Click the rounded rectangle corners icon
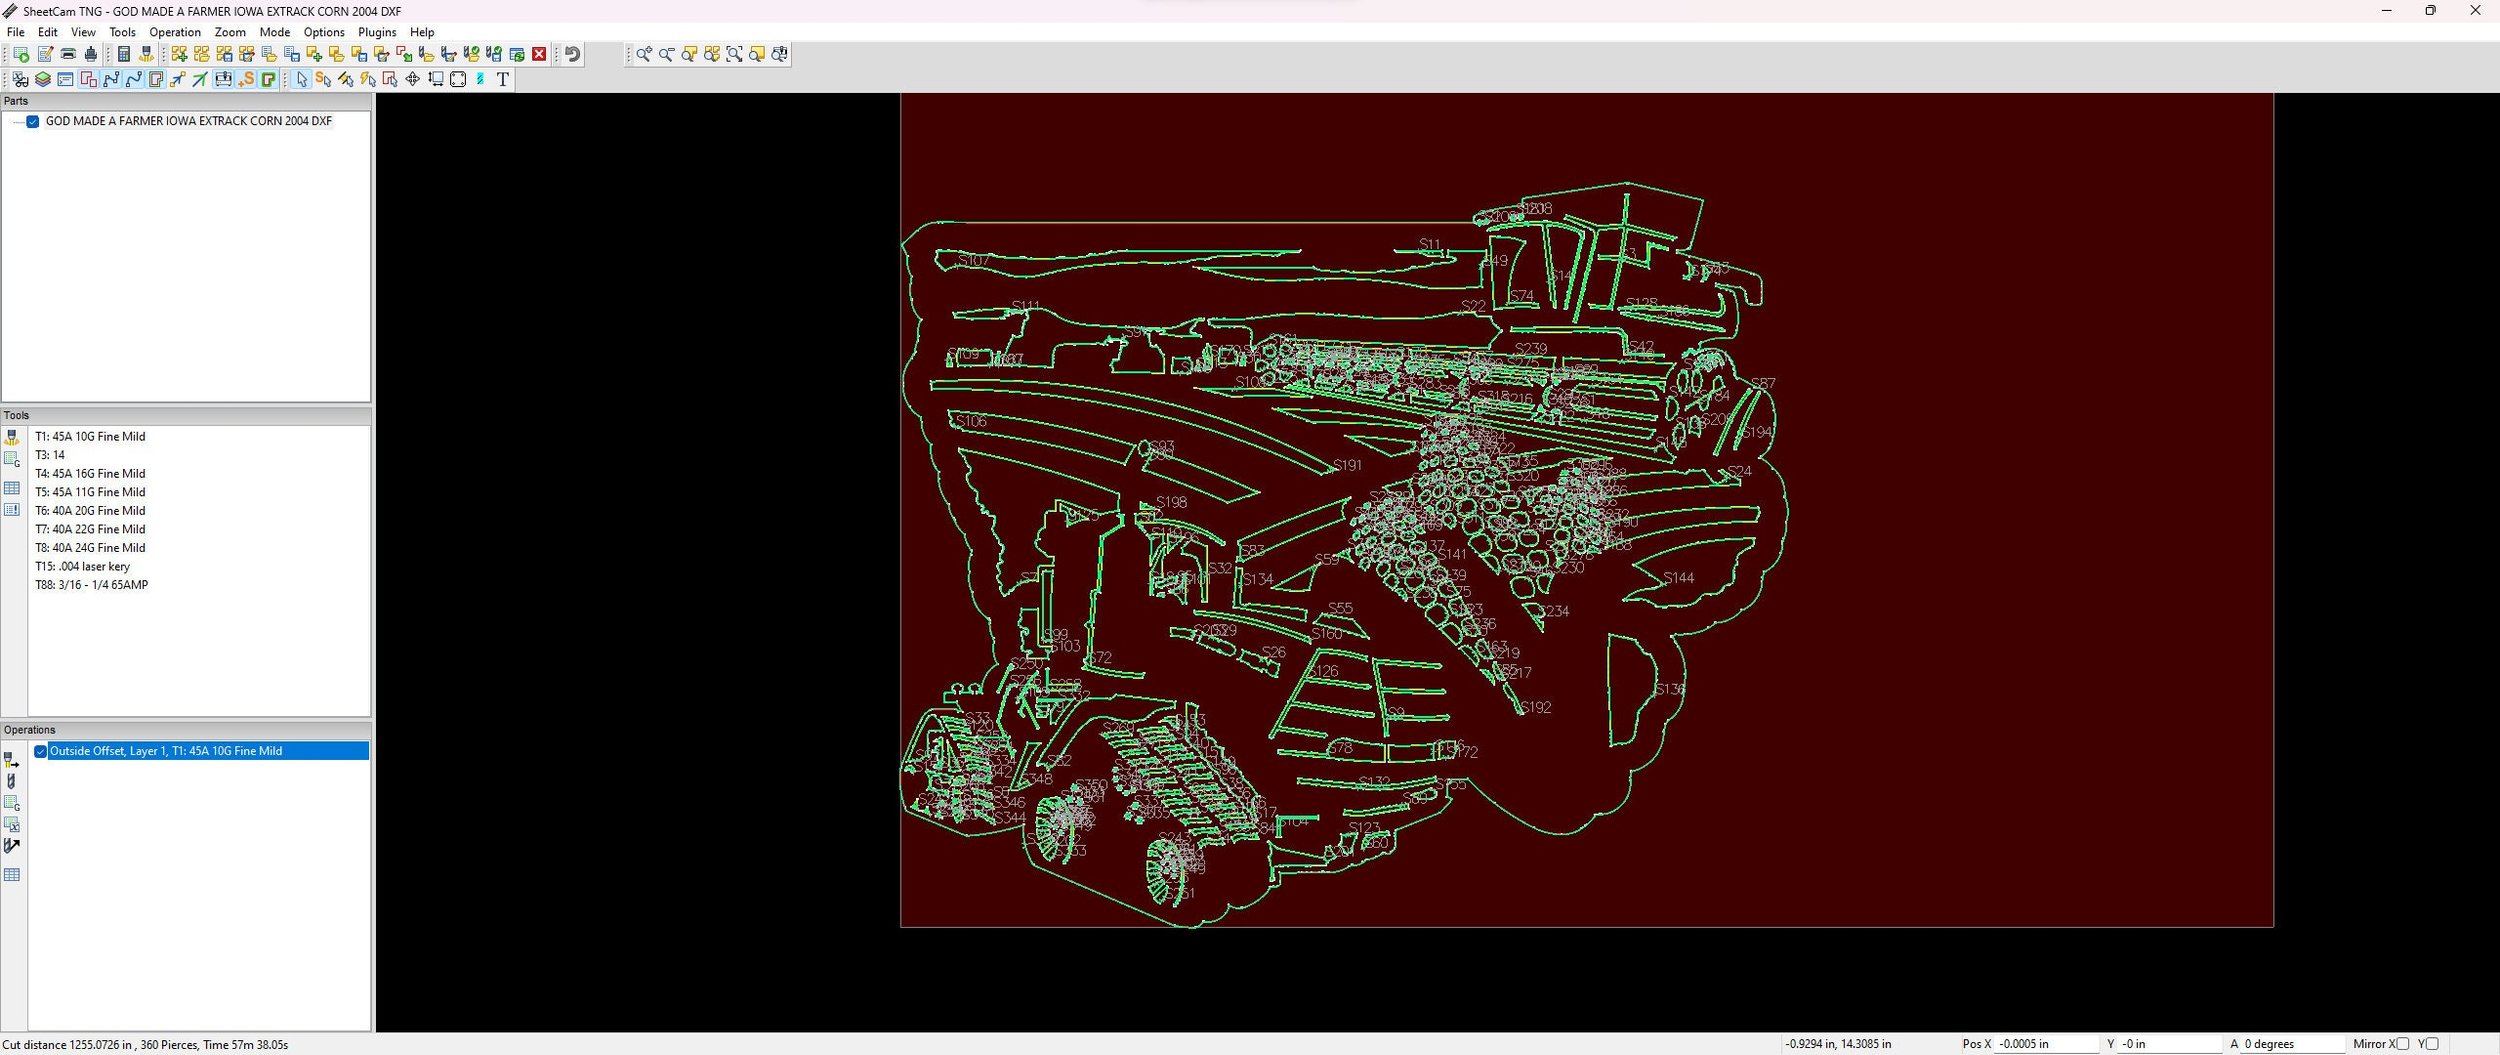 (x=458, y=79)
